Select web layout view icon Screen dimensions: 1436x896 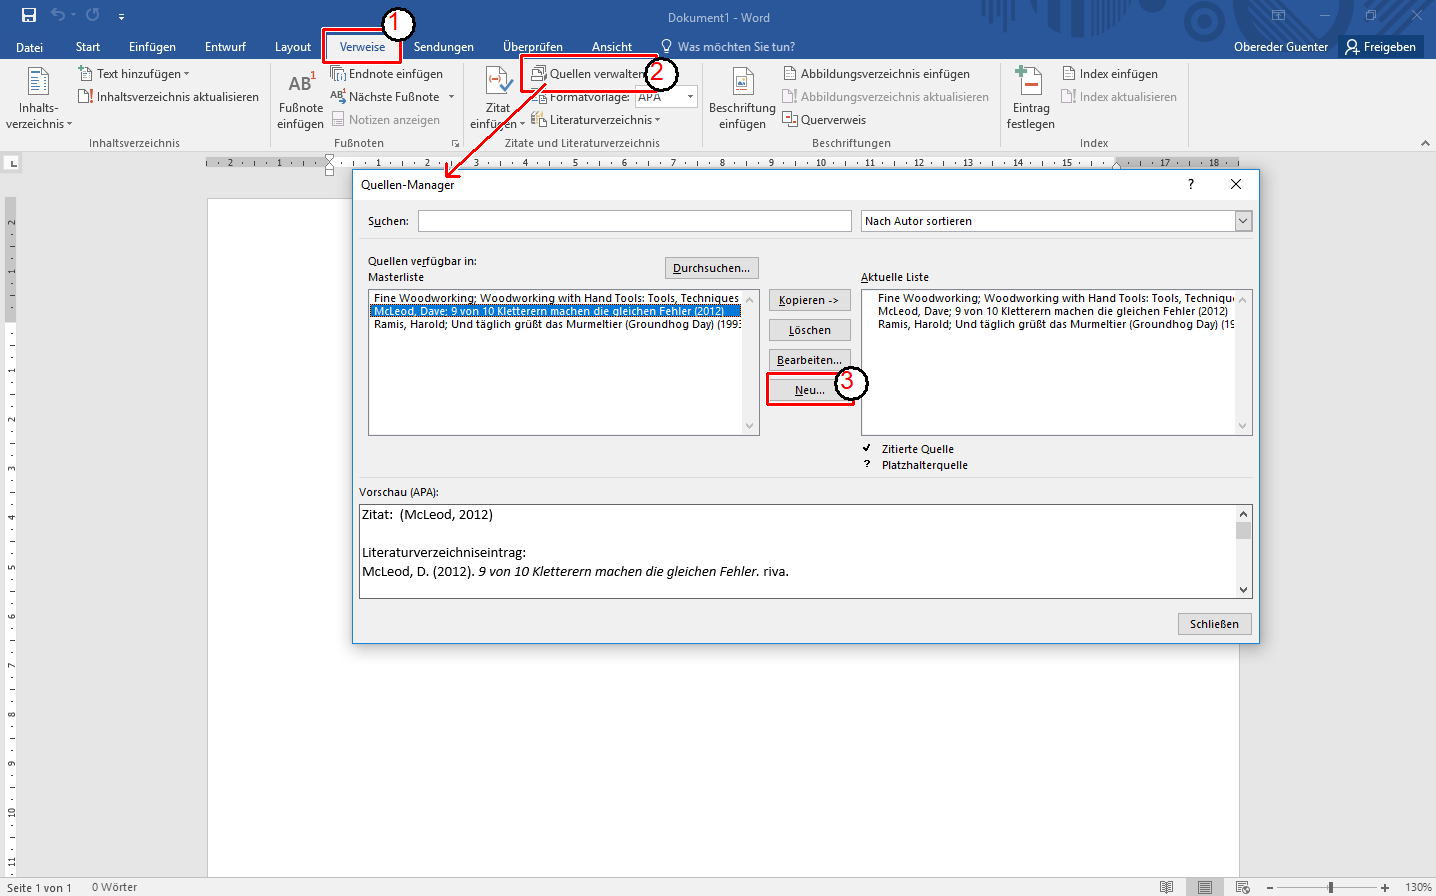pos(1242,887)
